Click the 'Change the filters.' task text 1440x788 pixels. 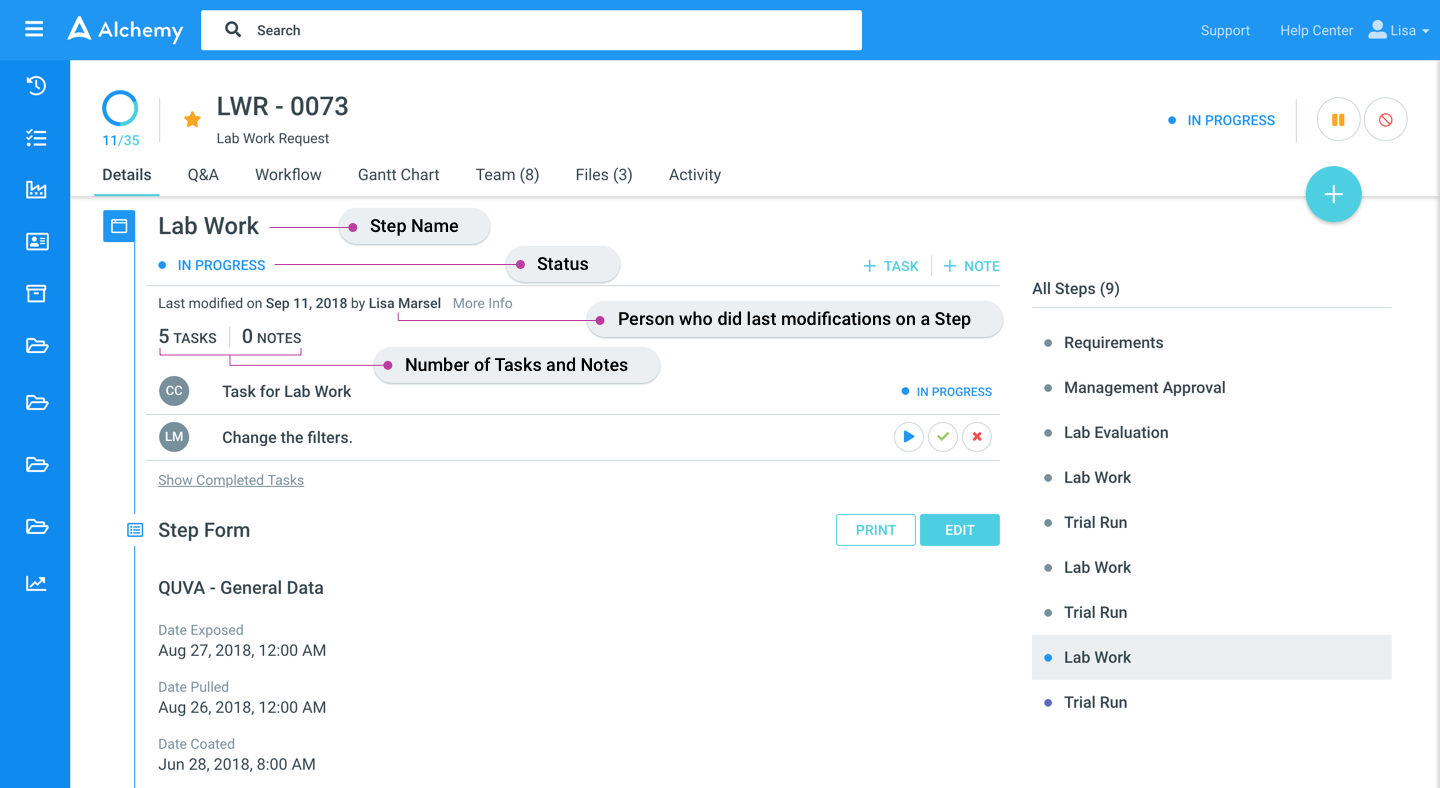click(x=287, y=437)
